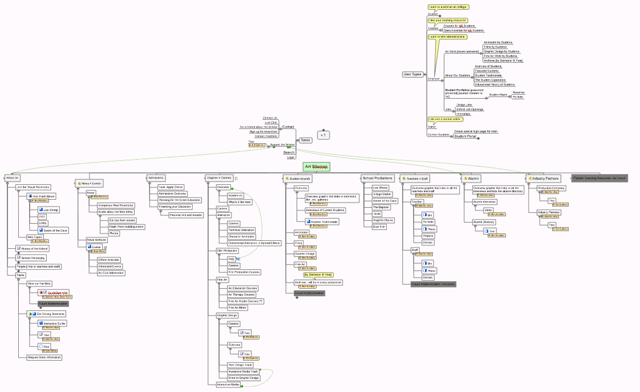Select the dark grey Future Learning Resources node
Image resolution: width=640 pixels, height=392 pixels.
point(599,178)
